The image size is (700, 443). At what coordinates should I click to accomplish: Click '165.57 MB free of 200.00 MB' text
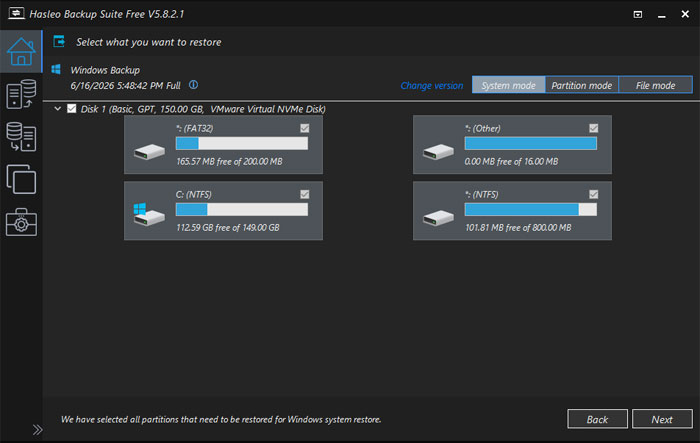(x=229, y=161)
